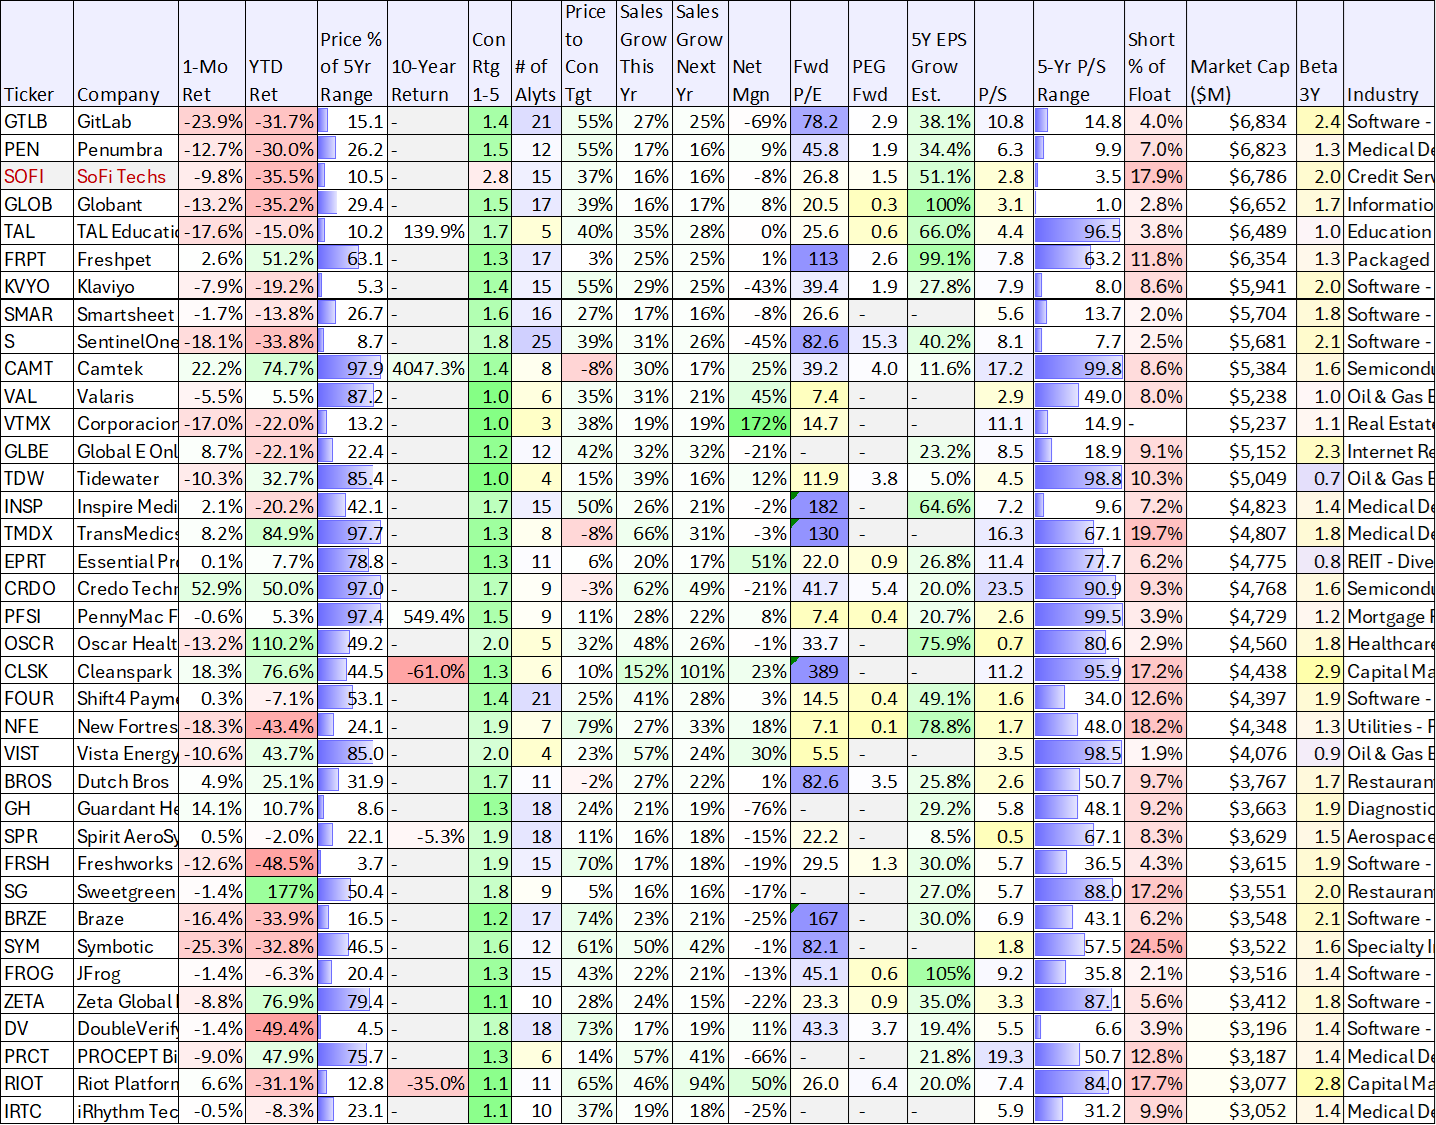1436x1125 pixels.
Task: Select Globant's 100% EPS growth cell
Action: click(941, 205)
